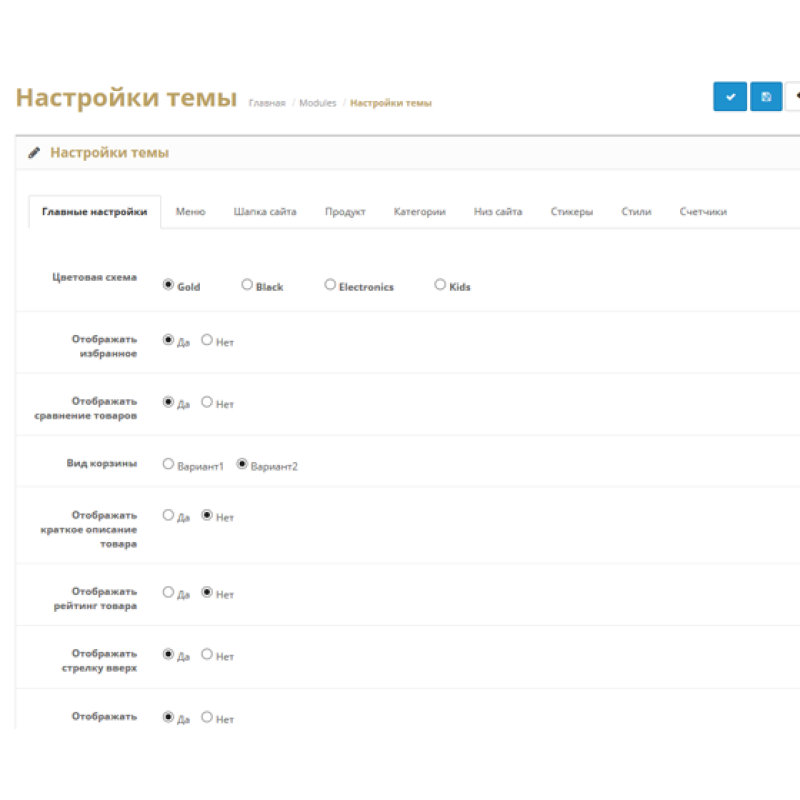Open the Modules breadcrumb link
Image resolution: width=800 pixels, height=800 pixels.
click(318, 102)
